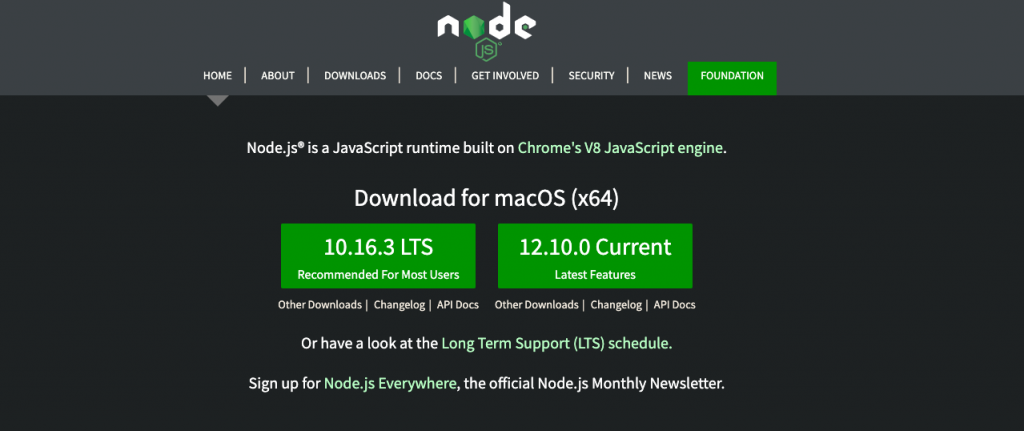Follow Chrome's V8 JavaScript engine link
1024x431 pixels.
tap(620, 148)
